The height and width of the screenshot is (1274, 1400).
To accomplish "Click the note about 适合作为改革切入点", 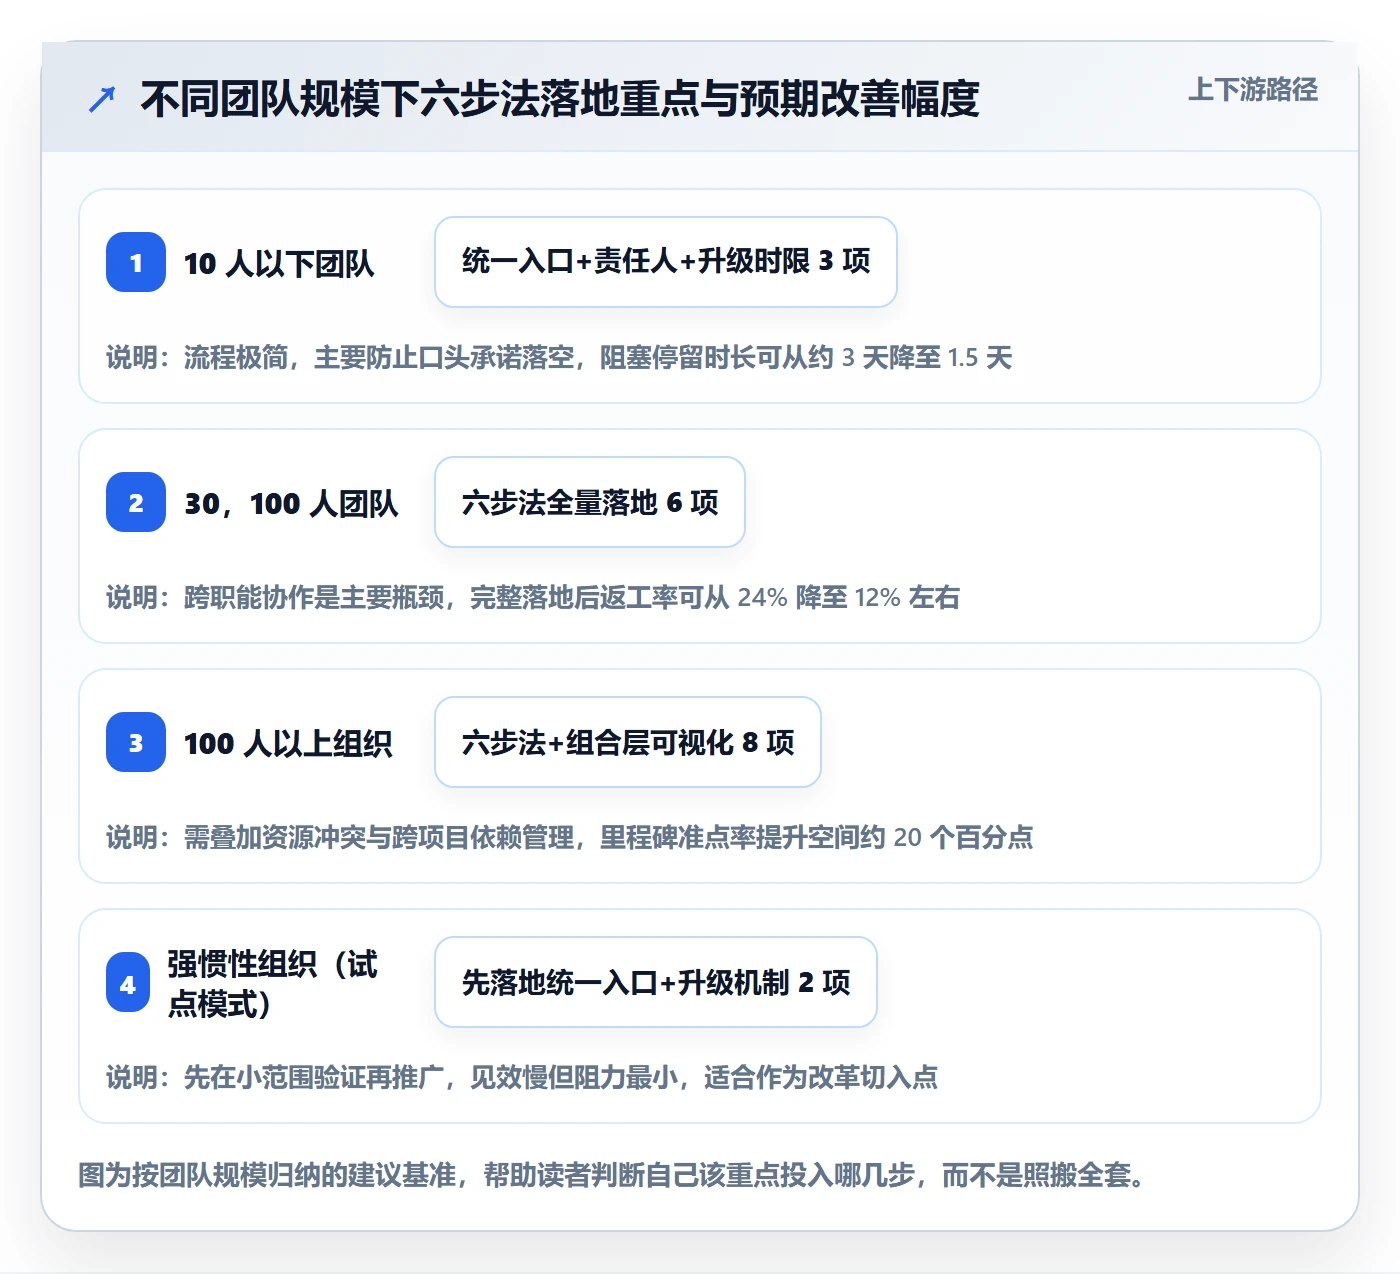I will click(x=522, y=1078).
